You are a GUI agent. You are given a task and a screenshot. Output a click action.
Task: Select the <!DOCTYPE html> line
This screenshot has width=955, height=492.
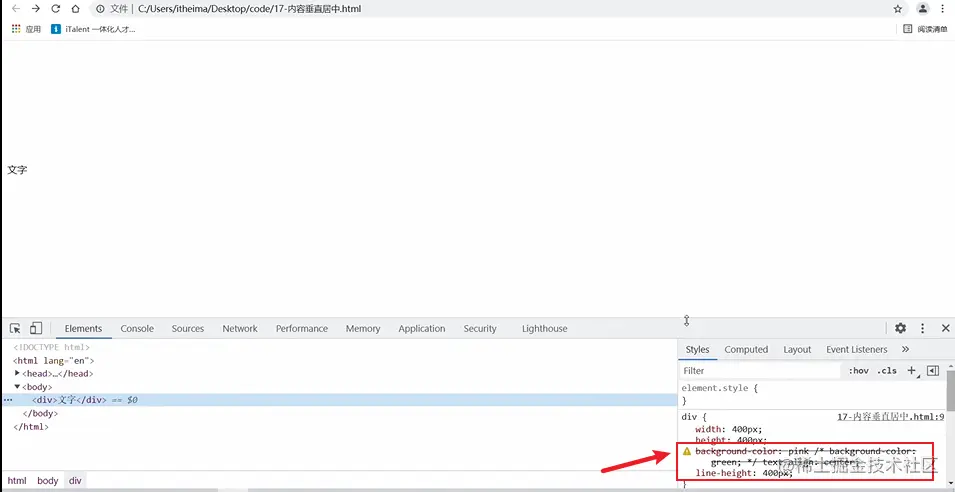coord(52,347)
